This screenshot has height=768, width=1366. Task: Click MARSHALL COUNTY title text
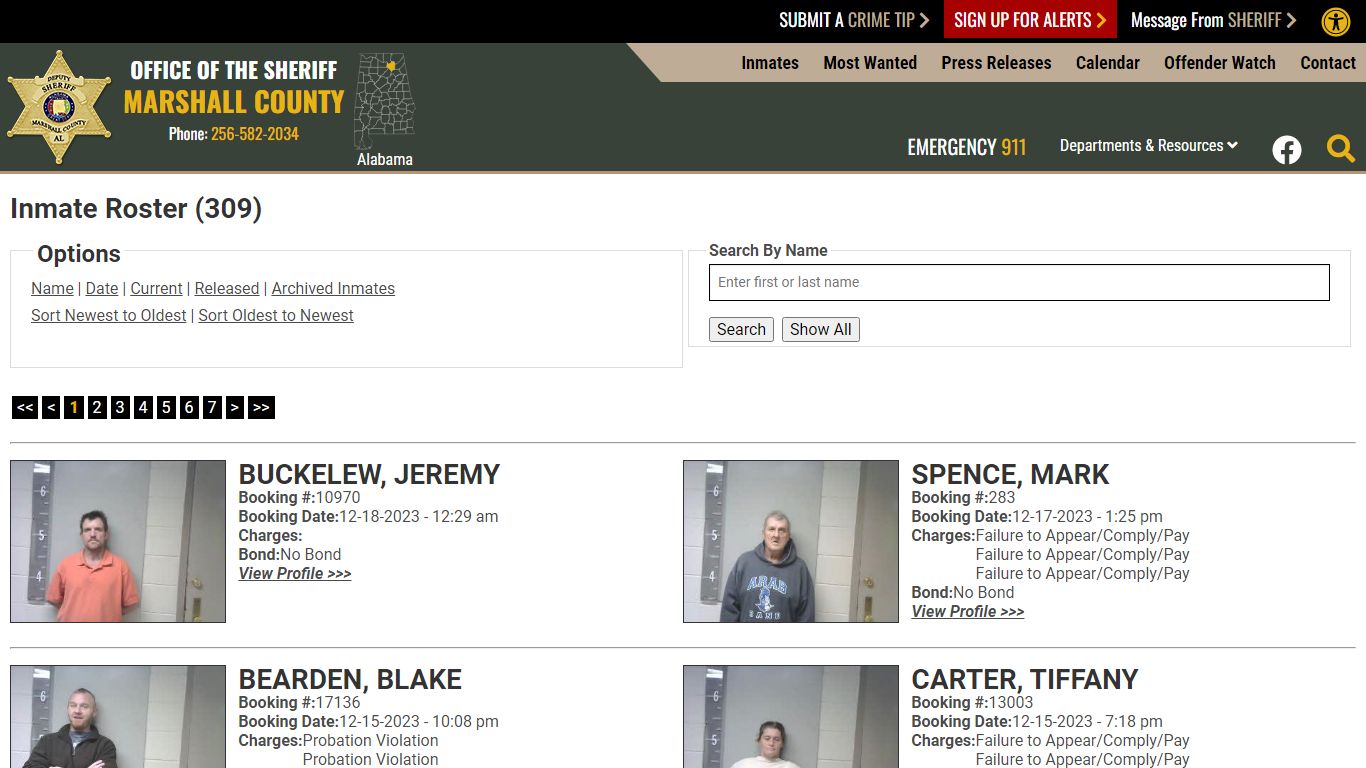(234, 102)
